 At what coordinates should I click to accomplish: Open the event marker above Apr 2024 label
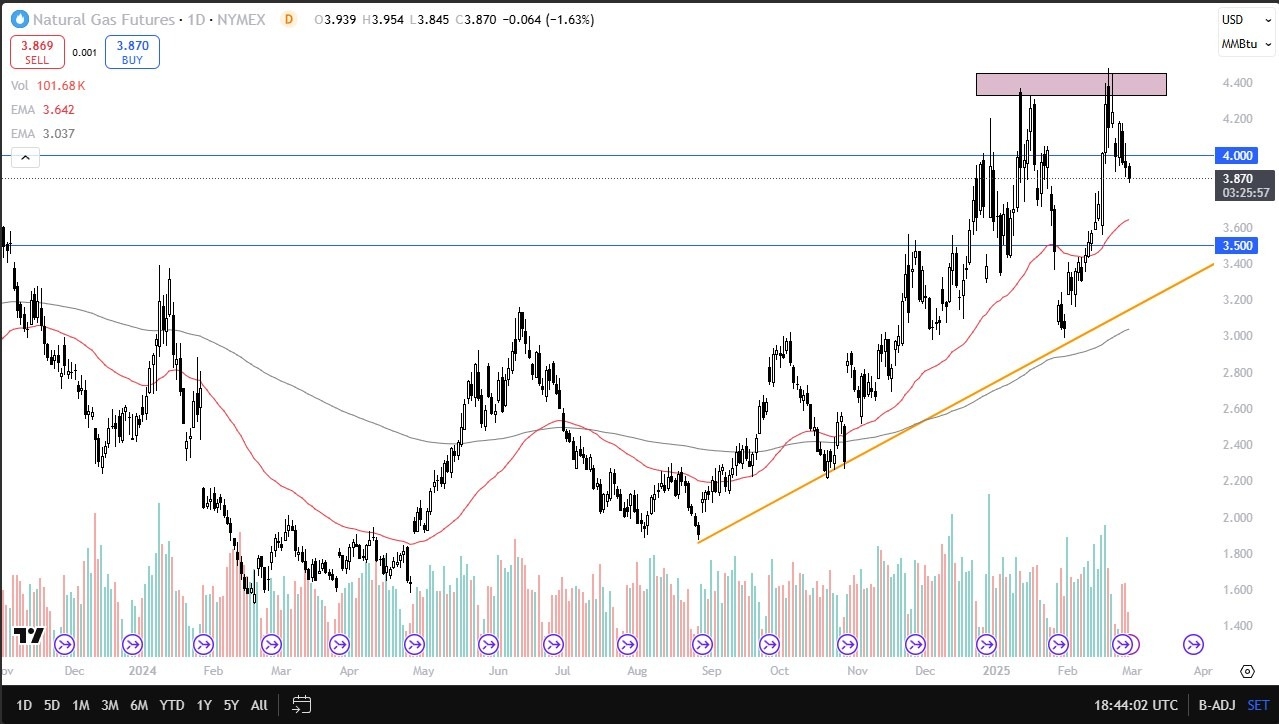pyautogui.click(x=339, y=644)
